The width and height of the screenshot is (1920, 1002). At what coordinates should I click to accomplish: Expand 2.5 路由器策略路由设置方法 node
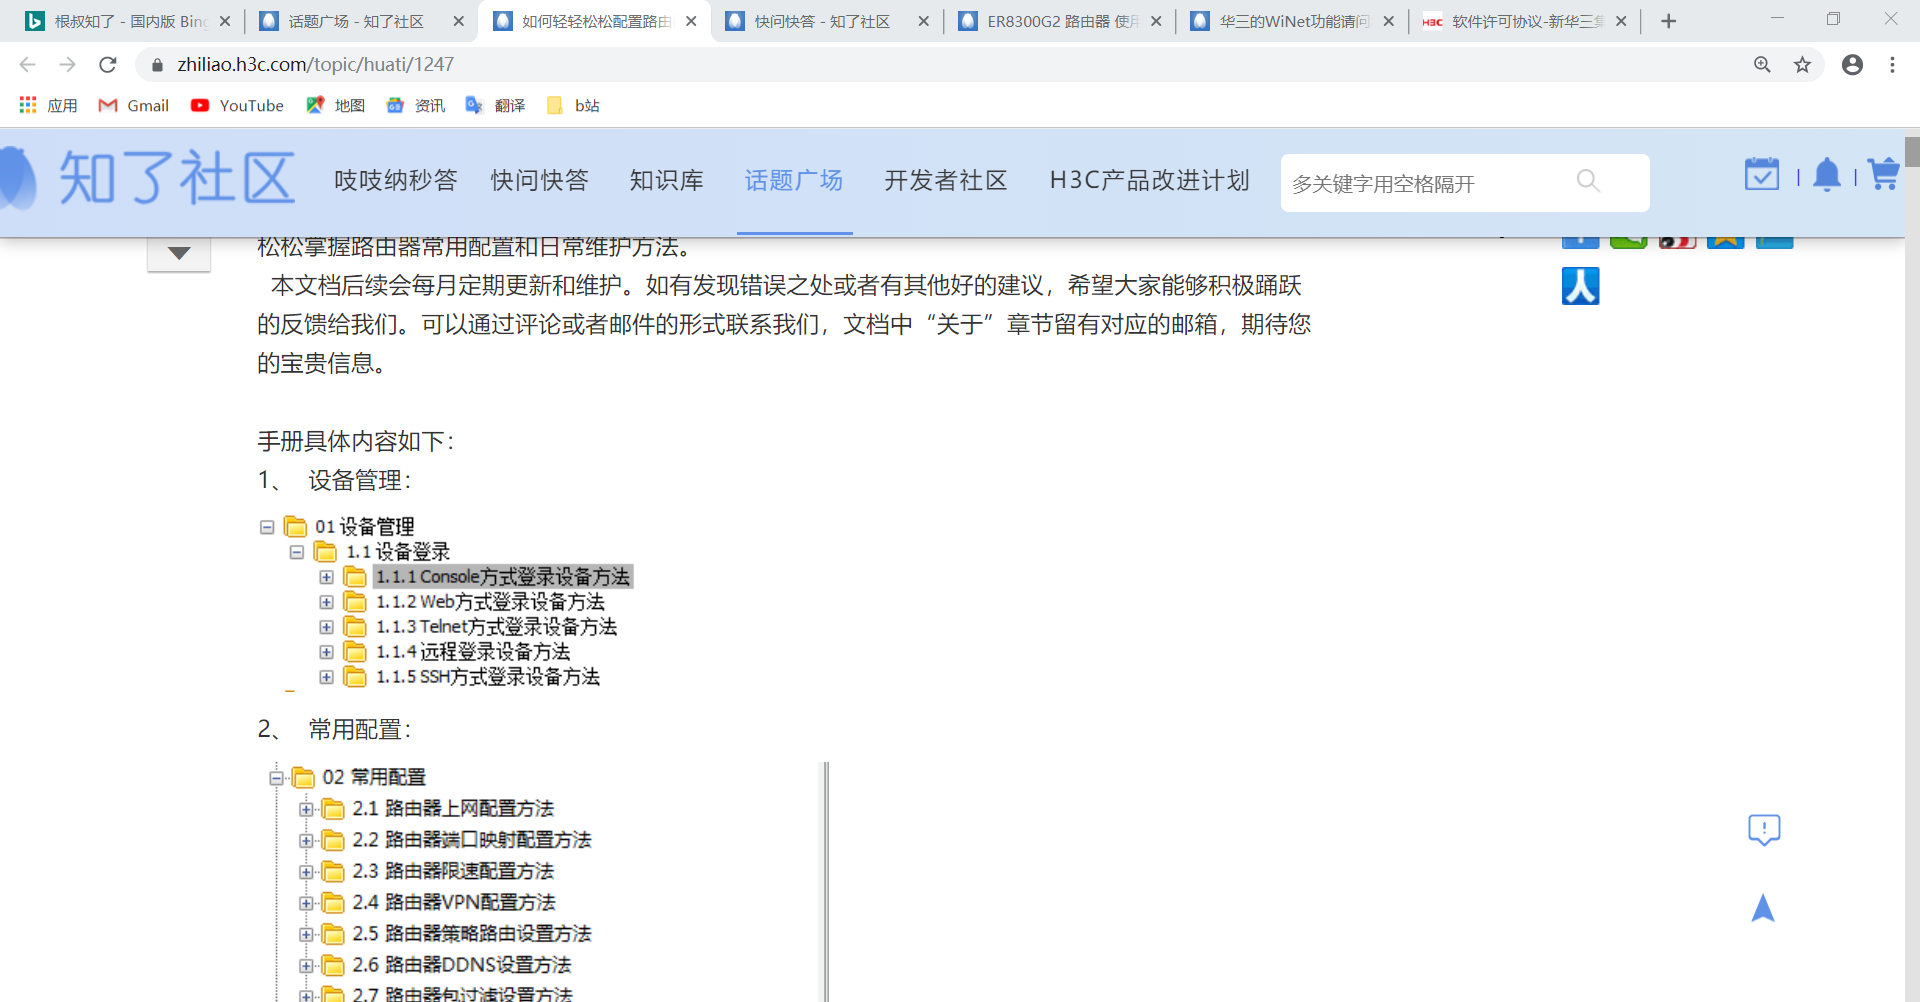click(x=306, y=934)
